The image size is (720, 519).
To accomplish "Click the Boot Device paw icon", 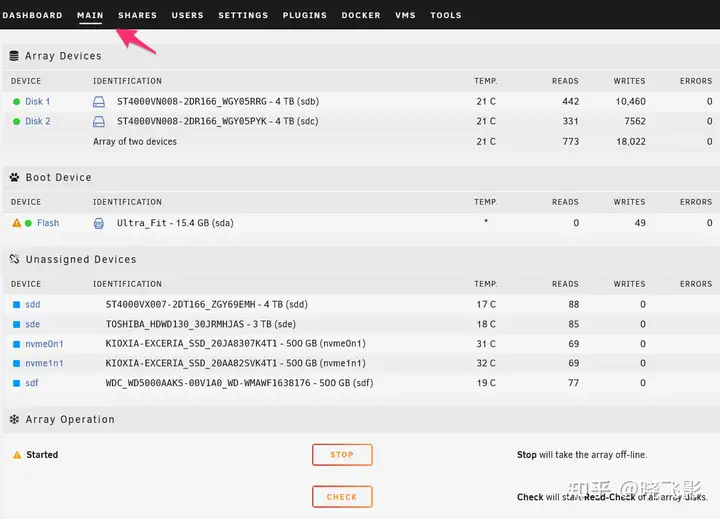I will pos(14,177).
